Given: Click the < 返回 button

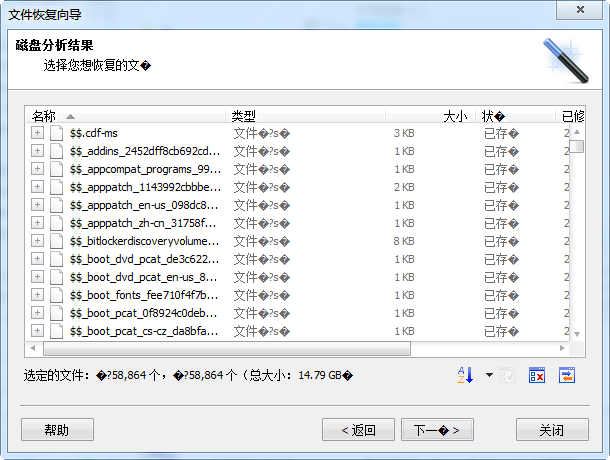Looking at the screenshot, I should [x=358, y=430].
